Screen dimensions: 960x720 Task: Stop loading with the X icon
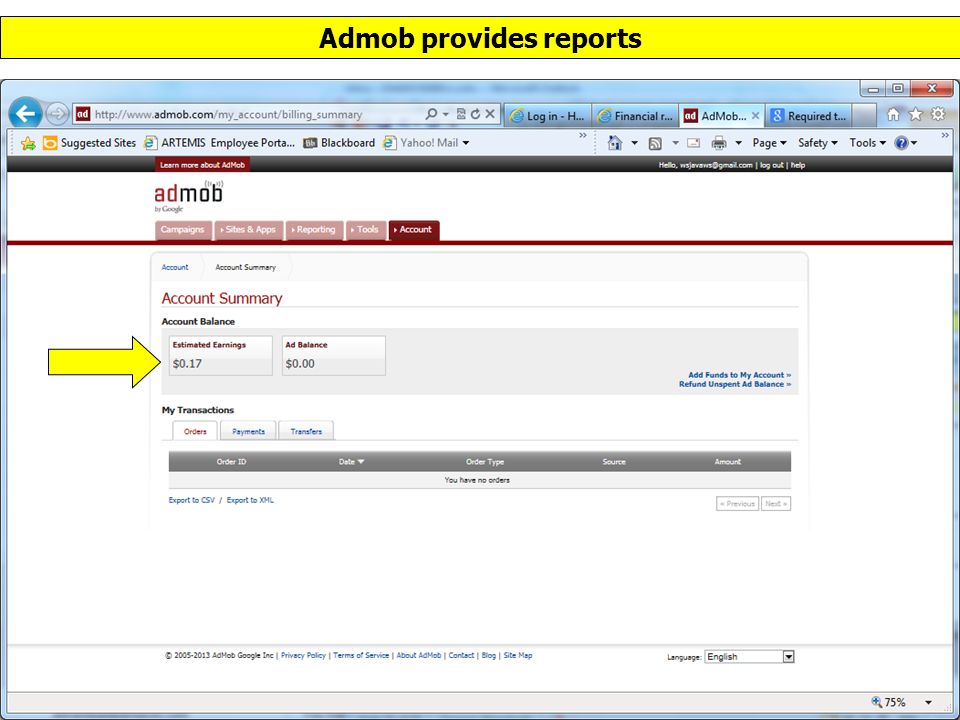pyautogui.click(x=490, y=114)
